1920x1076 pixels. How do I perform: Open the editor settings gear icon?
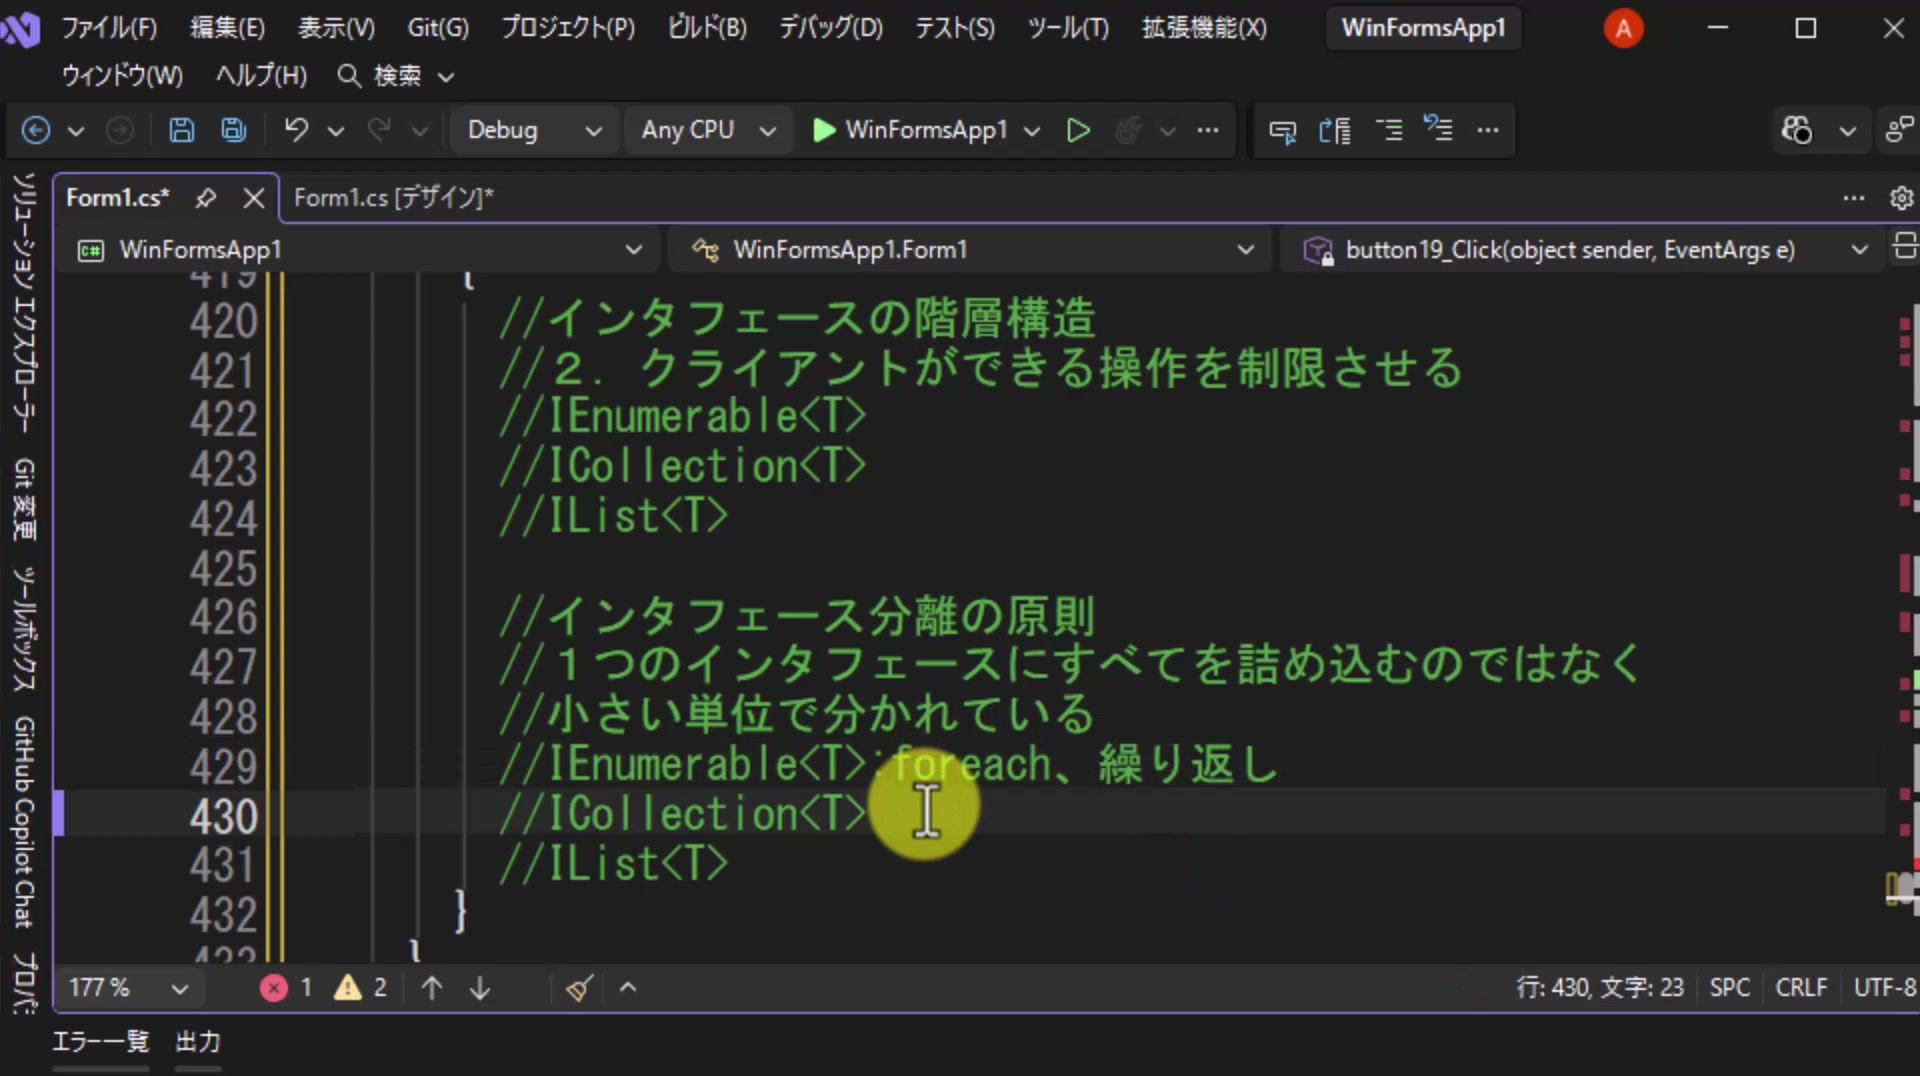pyautogui.click(x=1901, y=198)
